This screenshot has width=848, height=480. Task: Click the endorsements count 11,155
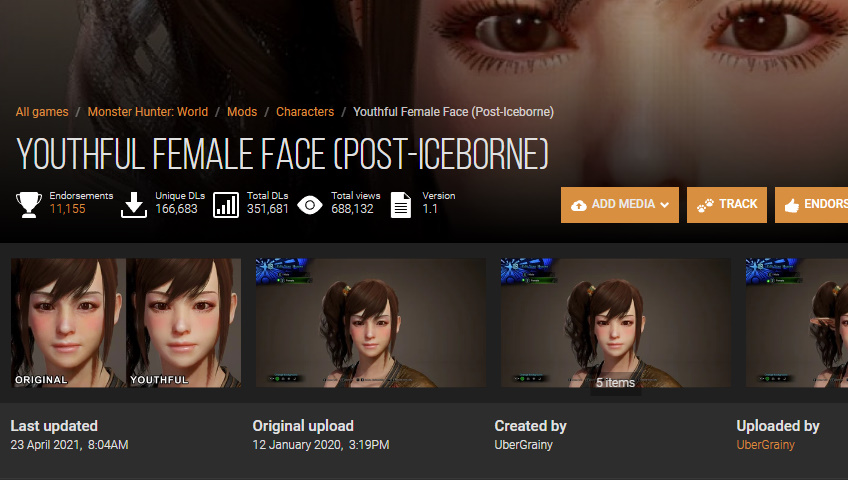point(68,209)
